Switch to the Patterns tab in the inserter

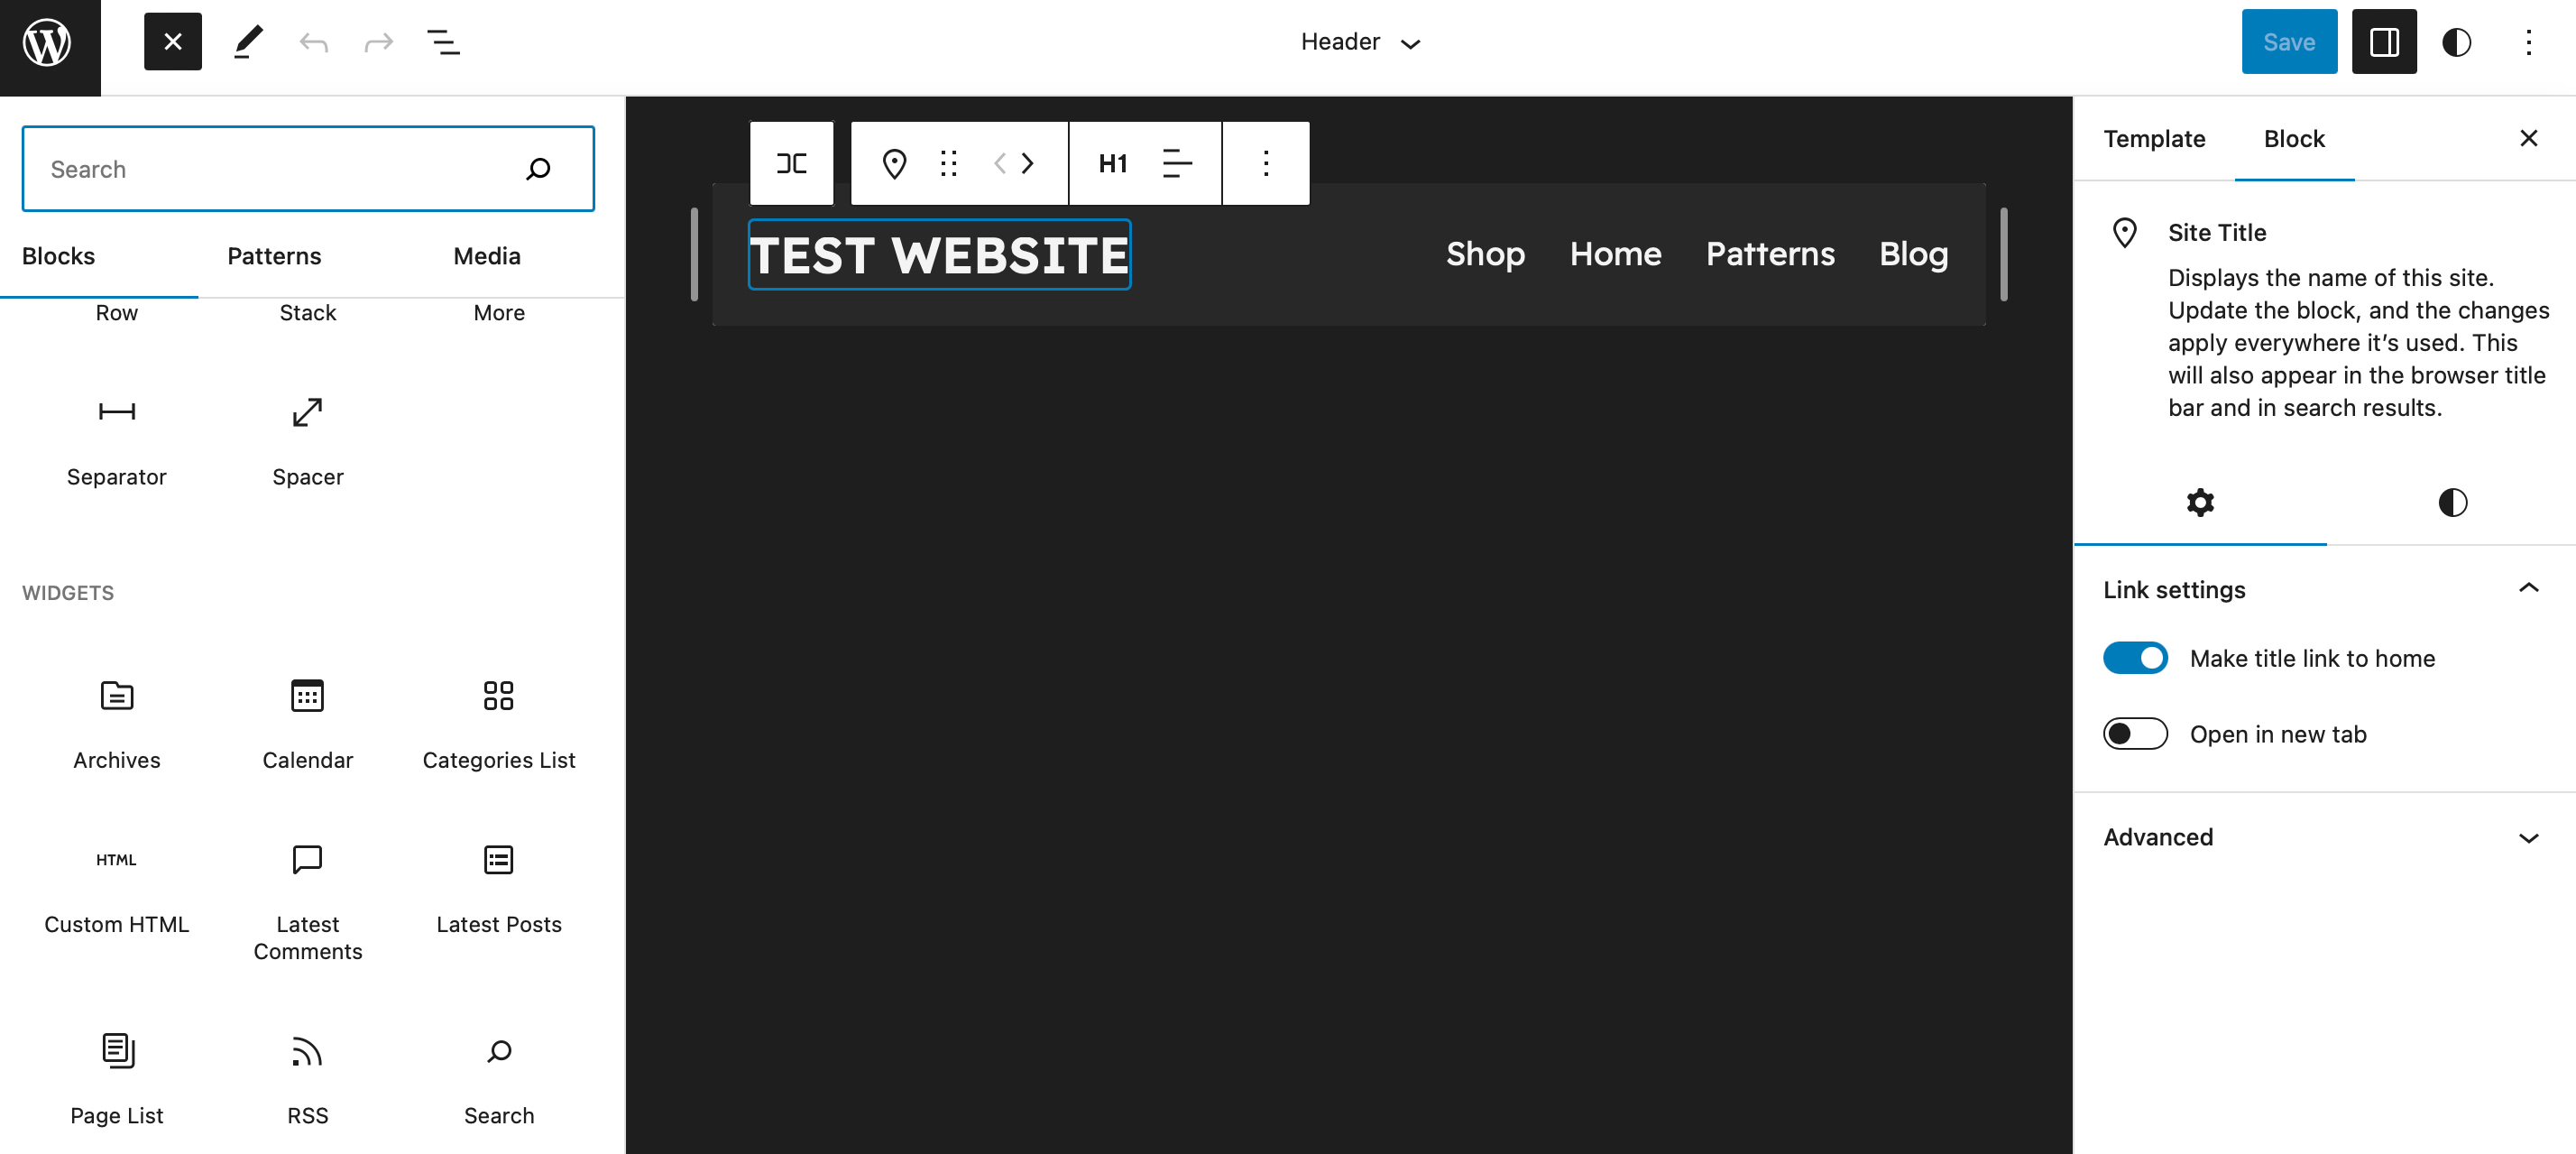point(273,256)
